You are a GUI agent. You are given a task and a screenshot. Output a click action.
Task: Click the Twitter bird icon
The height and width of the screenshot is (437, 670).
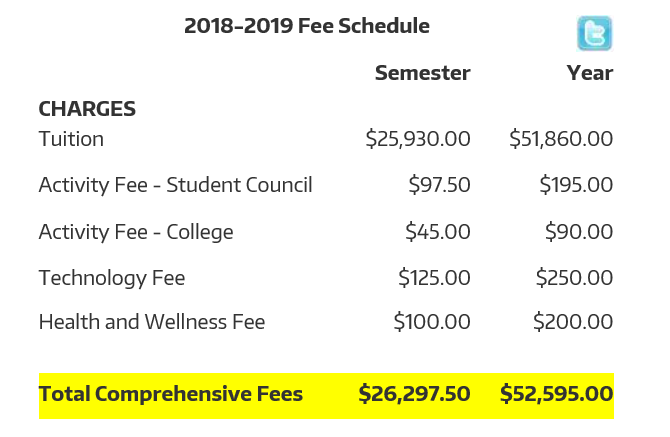click(595, 34)
